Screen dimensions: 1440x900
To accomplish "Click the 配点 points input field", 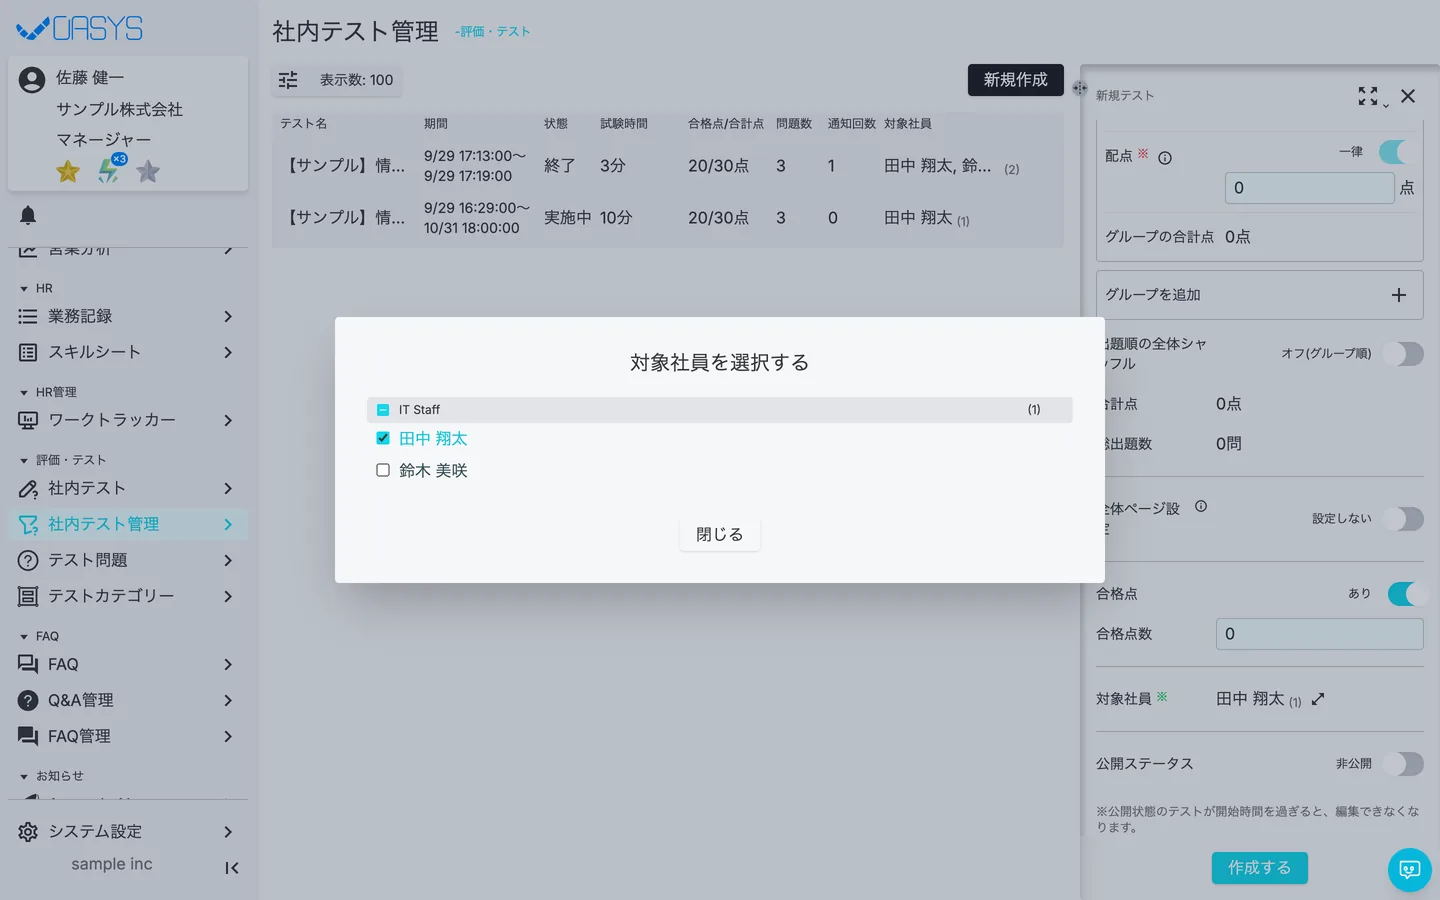I will pyautogui.click(x=1310, y=188).
